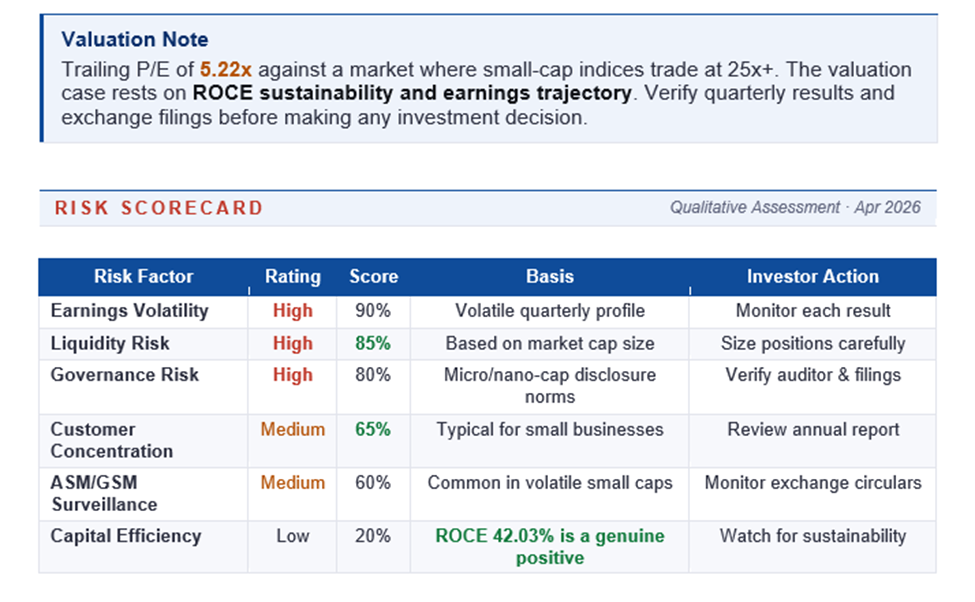Click the Investor Action column header
975x602 pixels.
coord(812,277)
